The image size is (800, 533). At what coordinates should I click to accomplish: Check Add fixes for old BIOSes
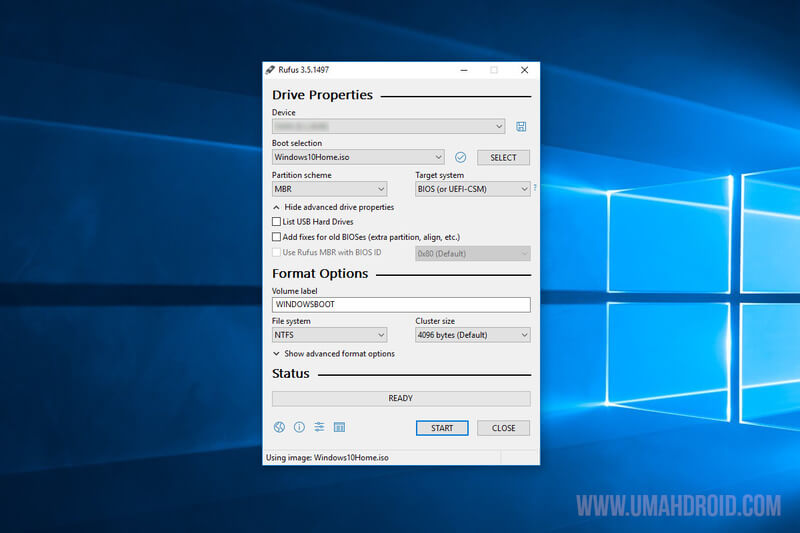point(276,237)
